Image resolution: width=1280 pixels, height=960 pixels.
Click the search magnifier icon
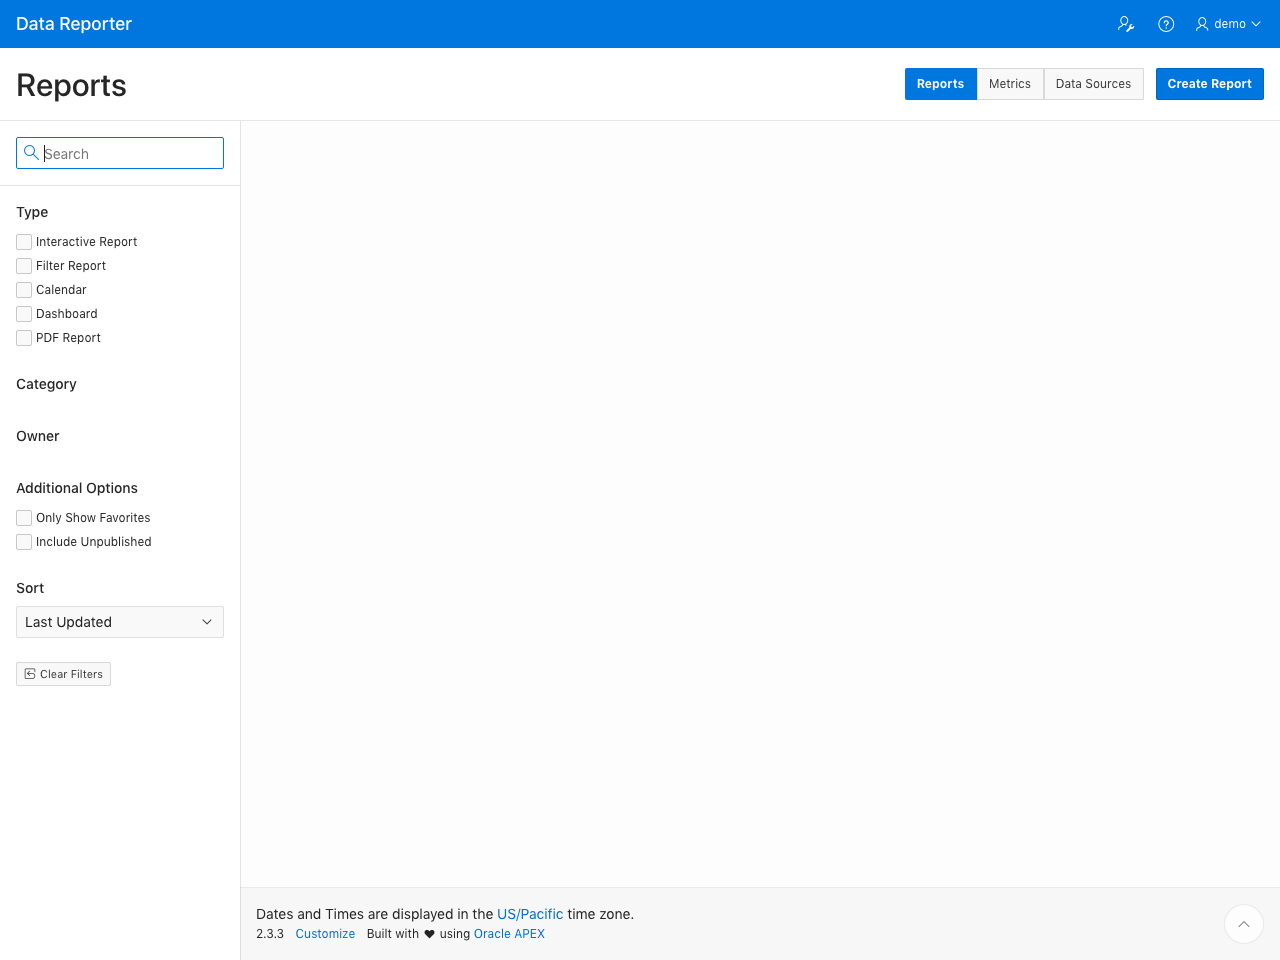[x=31, y=153]
